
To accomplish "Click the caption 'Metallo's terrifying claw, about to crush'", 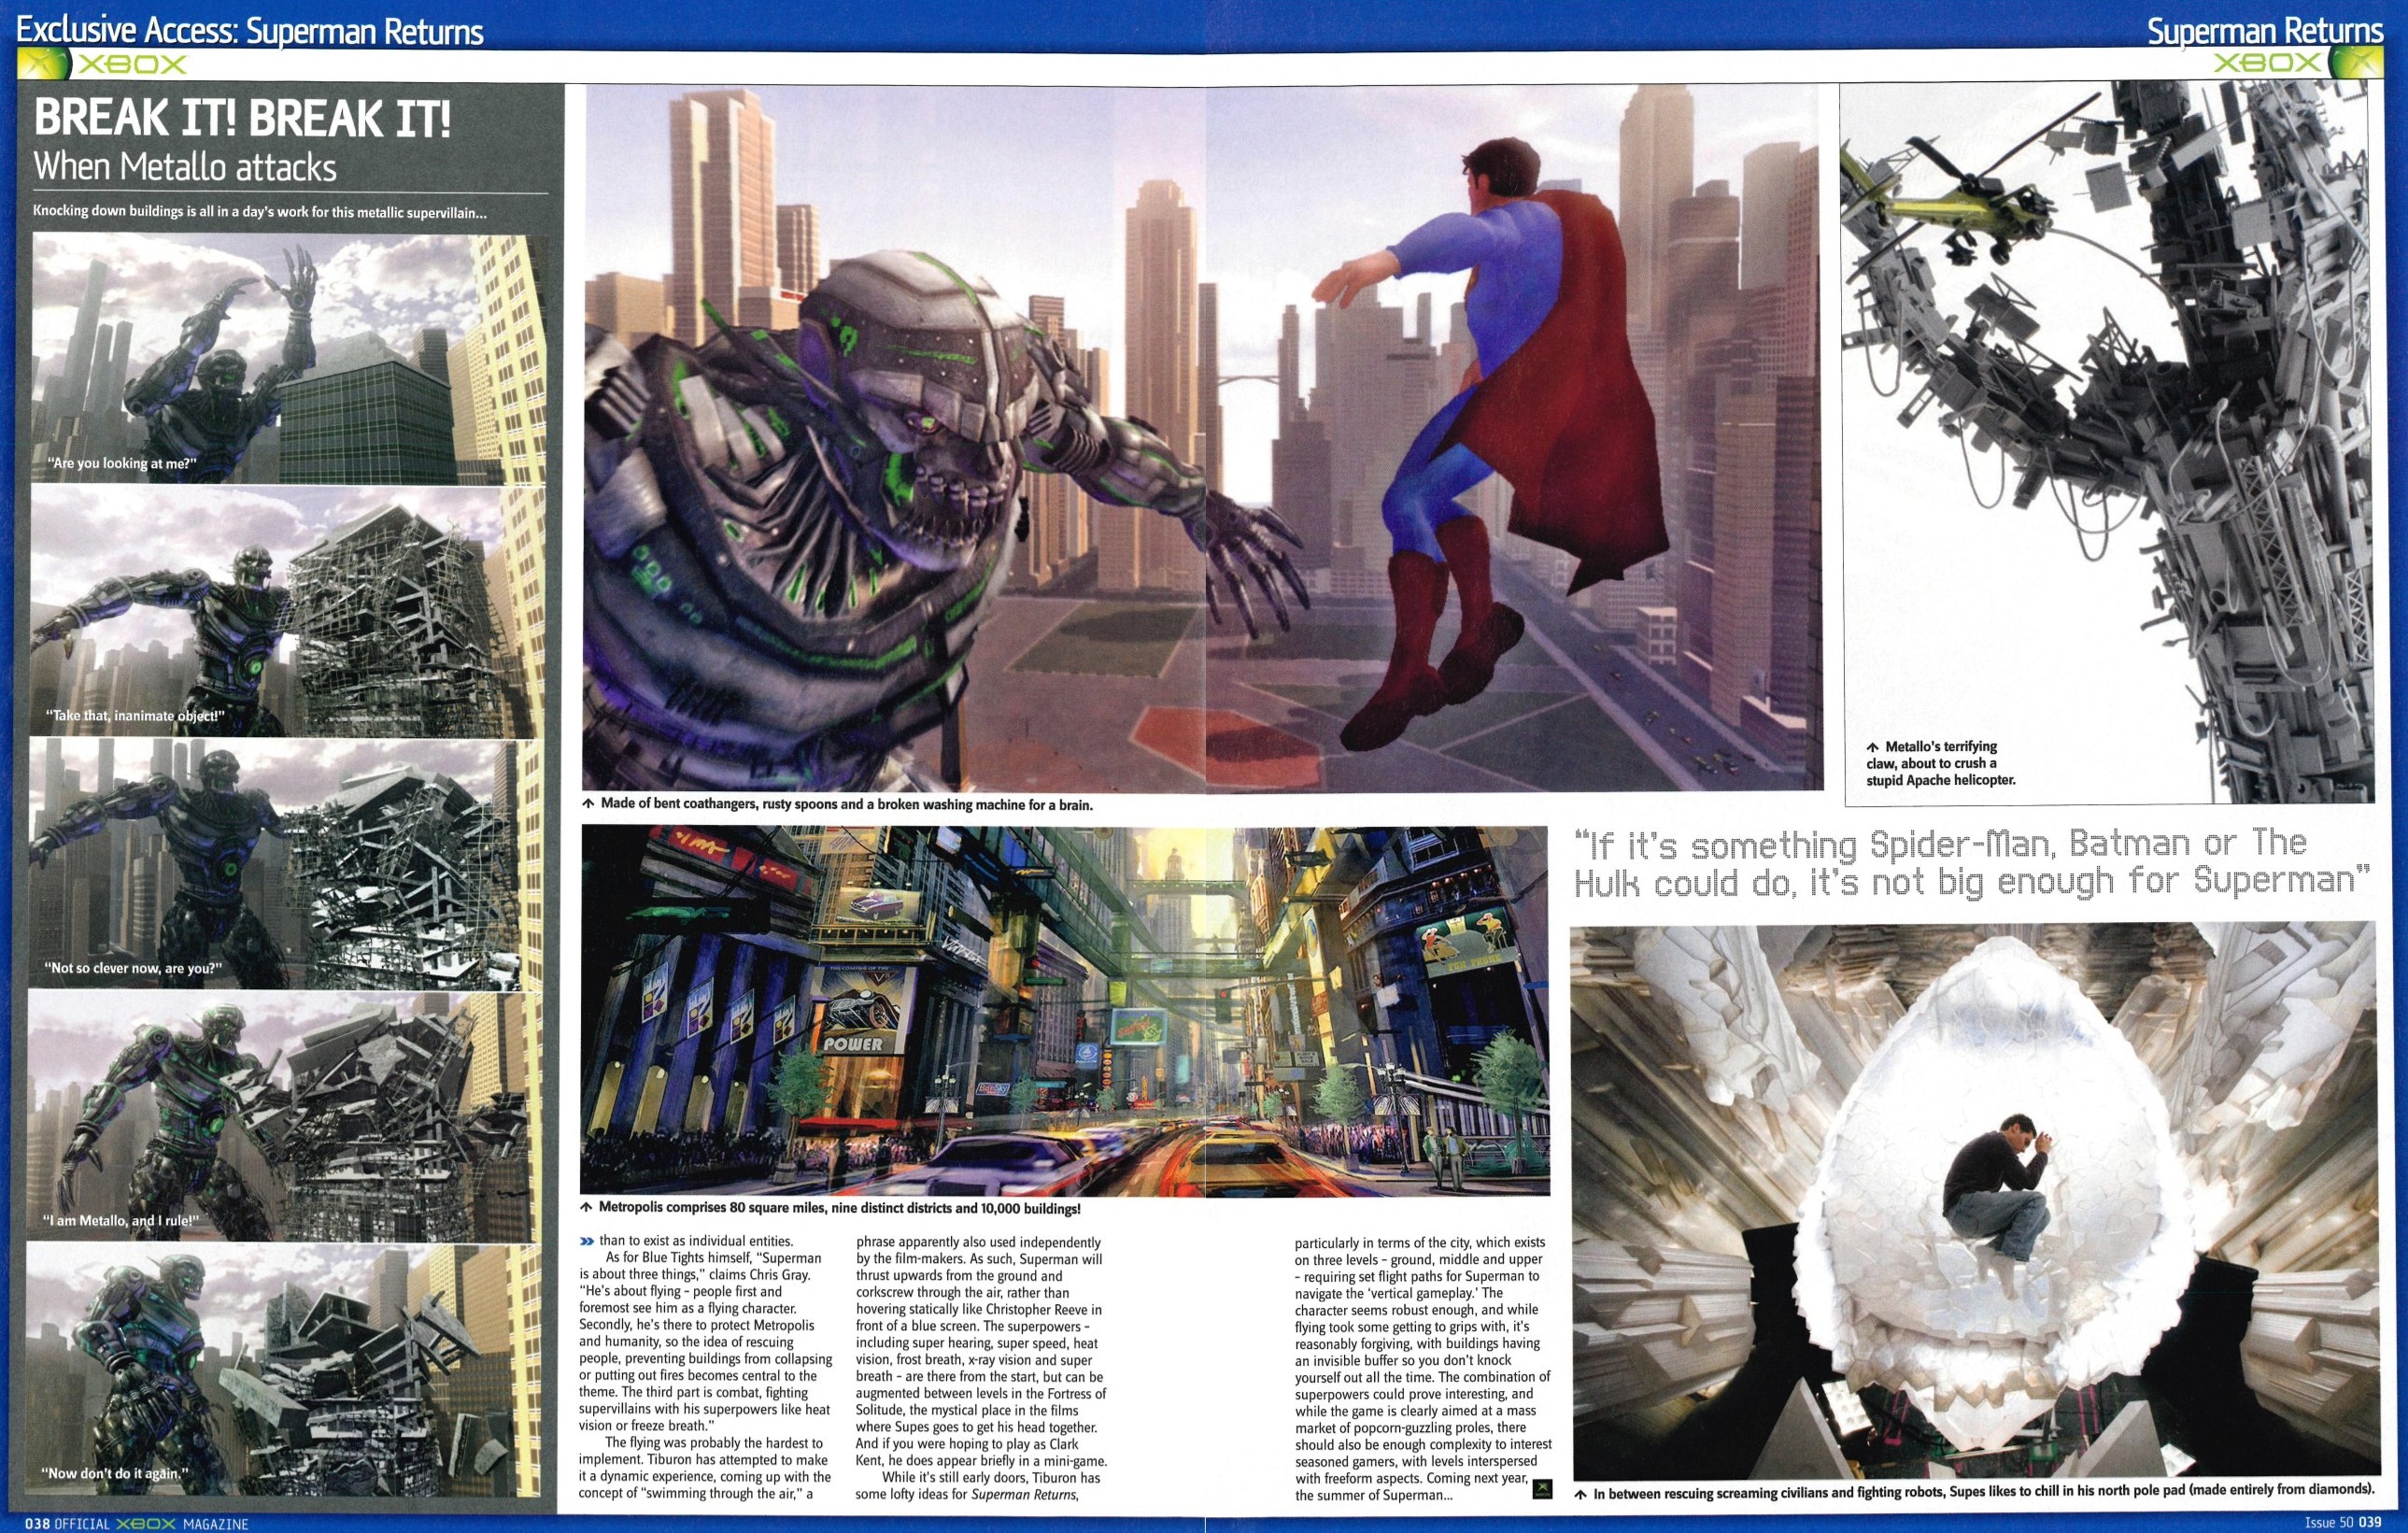I will (x=1941, y=763).
